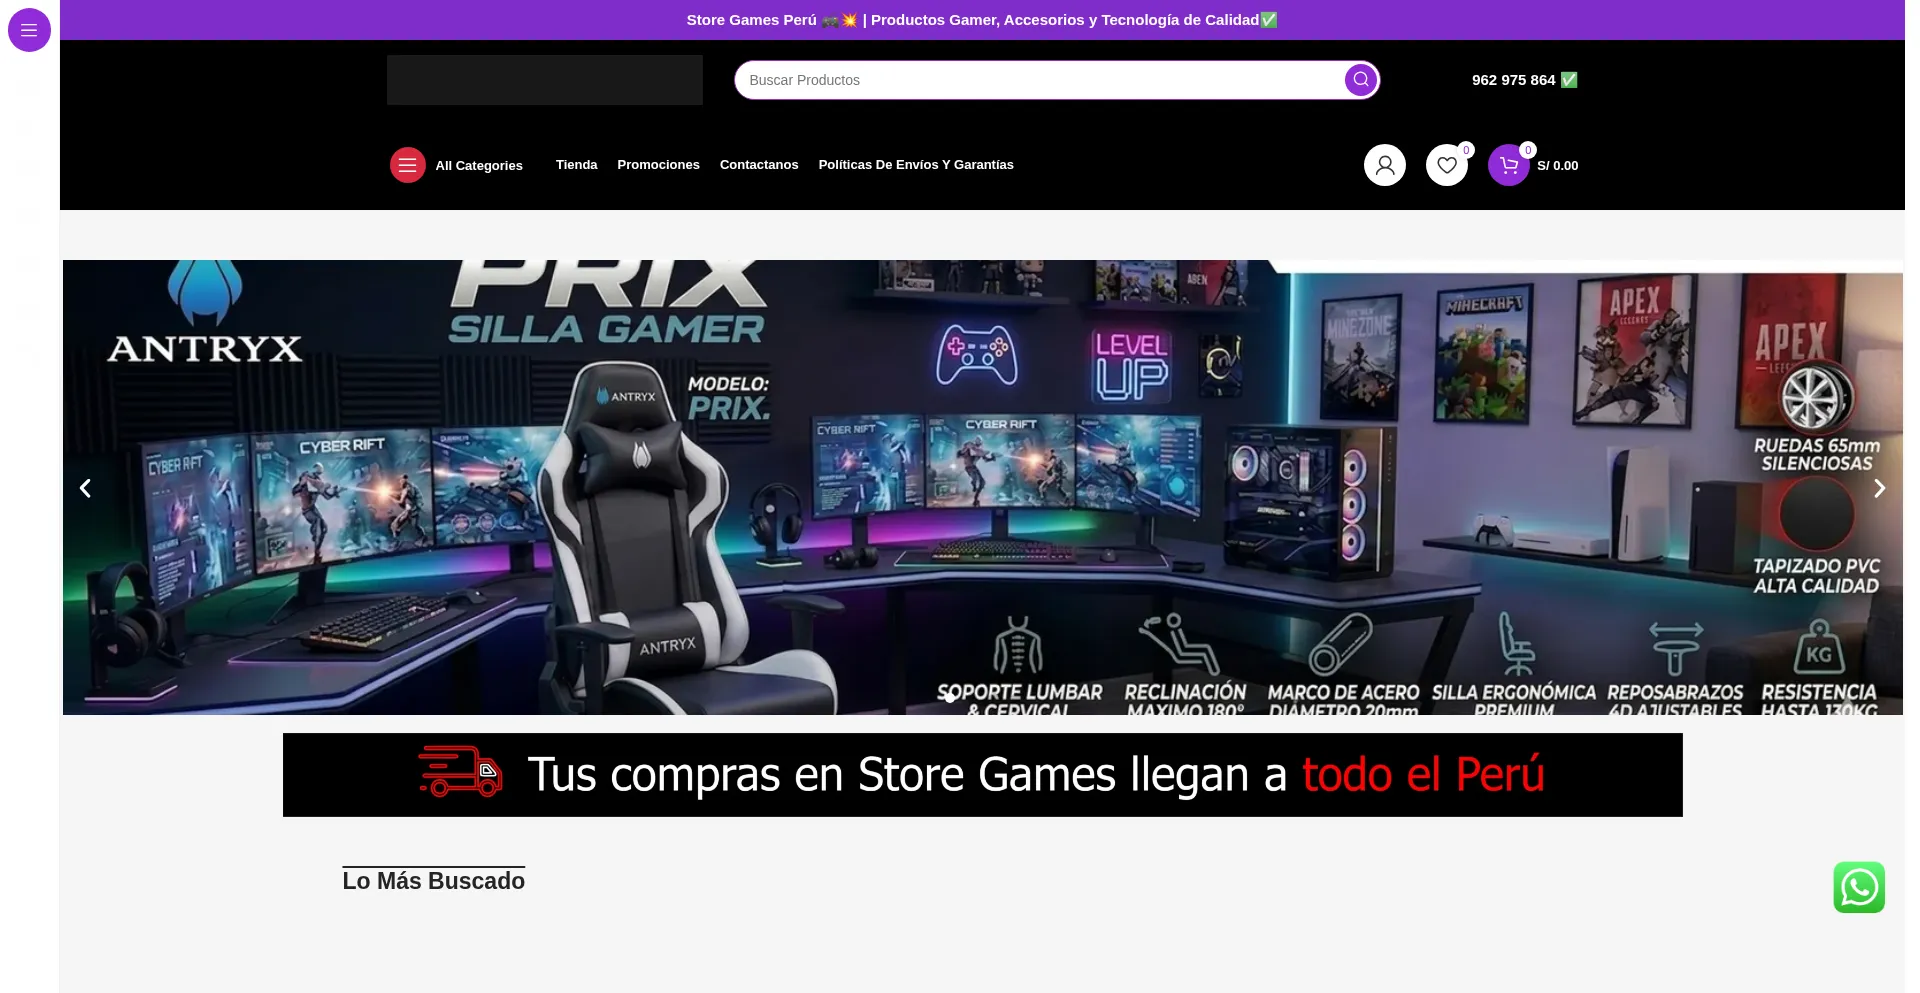Image resolution: width=1920 pixels, height=993 pixels.
Task: Open the Promociones menu item
Action: [658, 165]
